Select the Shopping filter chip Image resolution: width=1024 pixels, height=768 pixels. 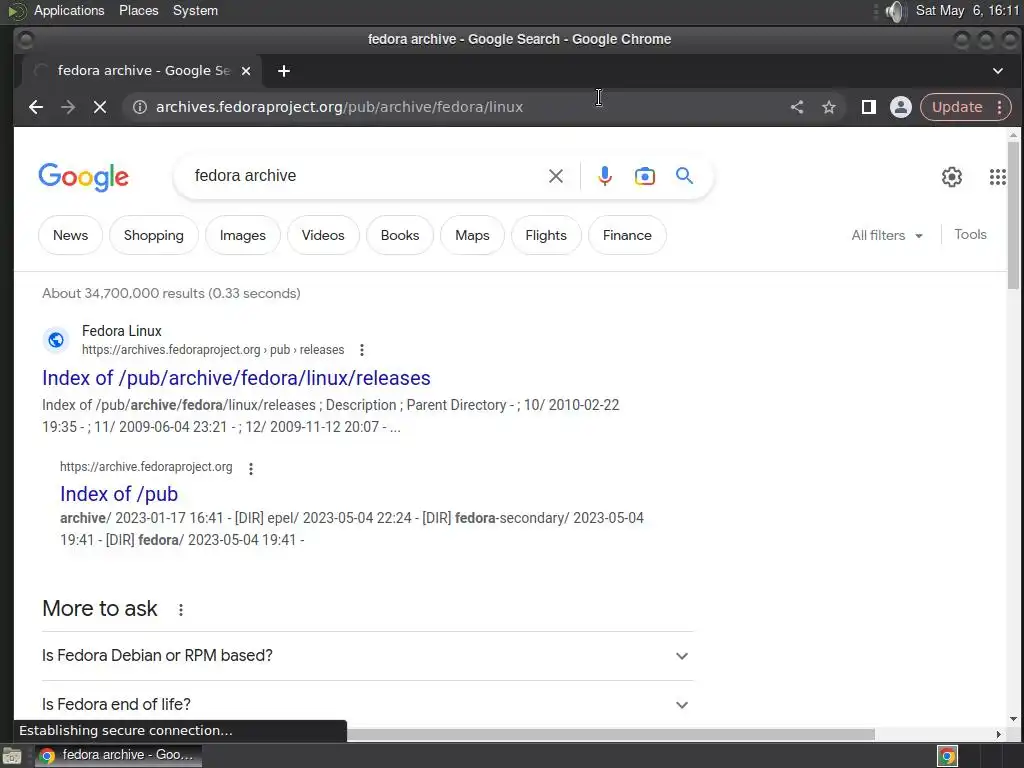click(153, 235)
